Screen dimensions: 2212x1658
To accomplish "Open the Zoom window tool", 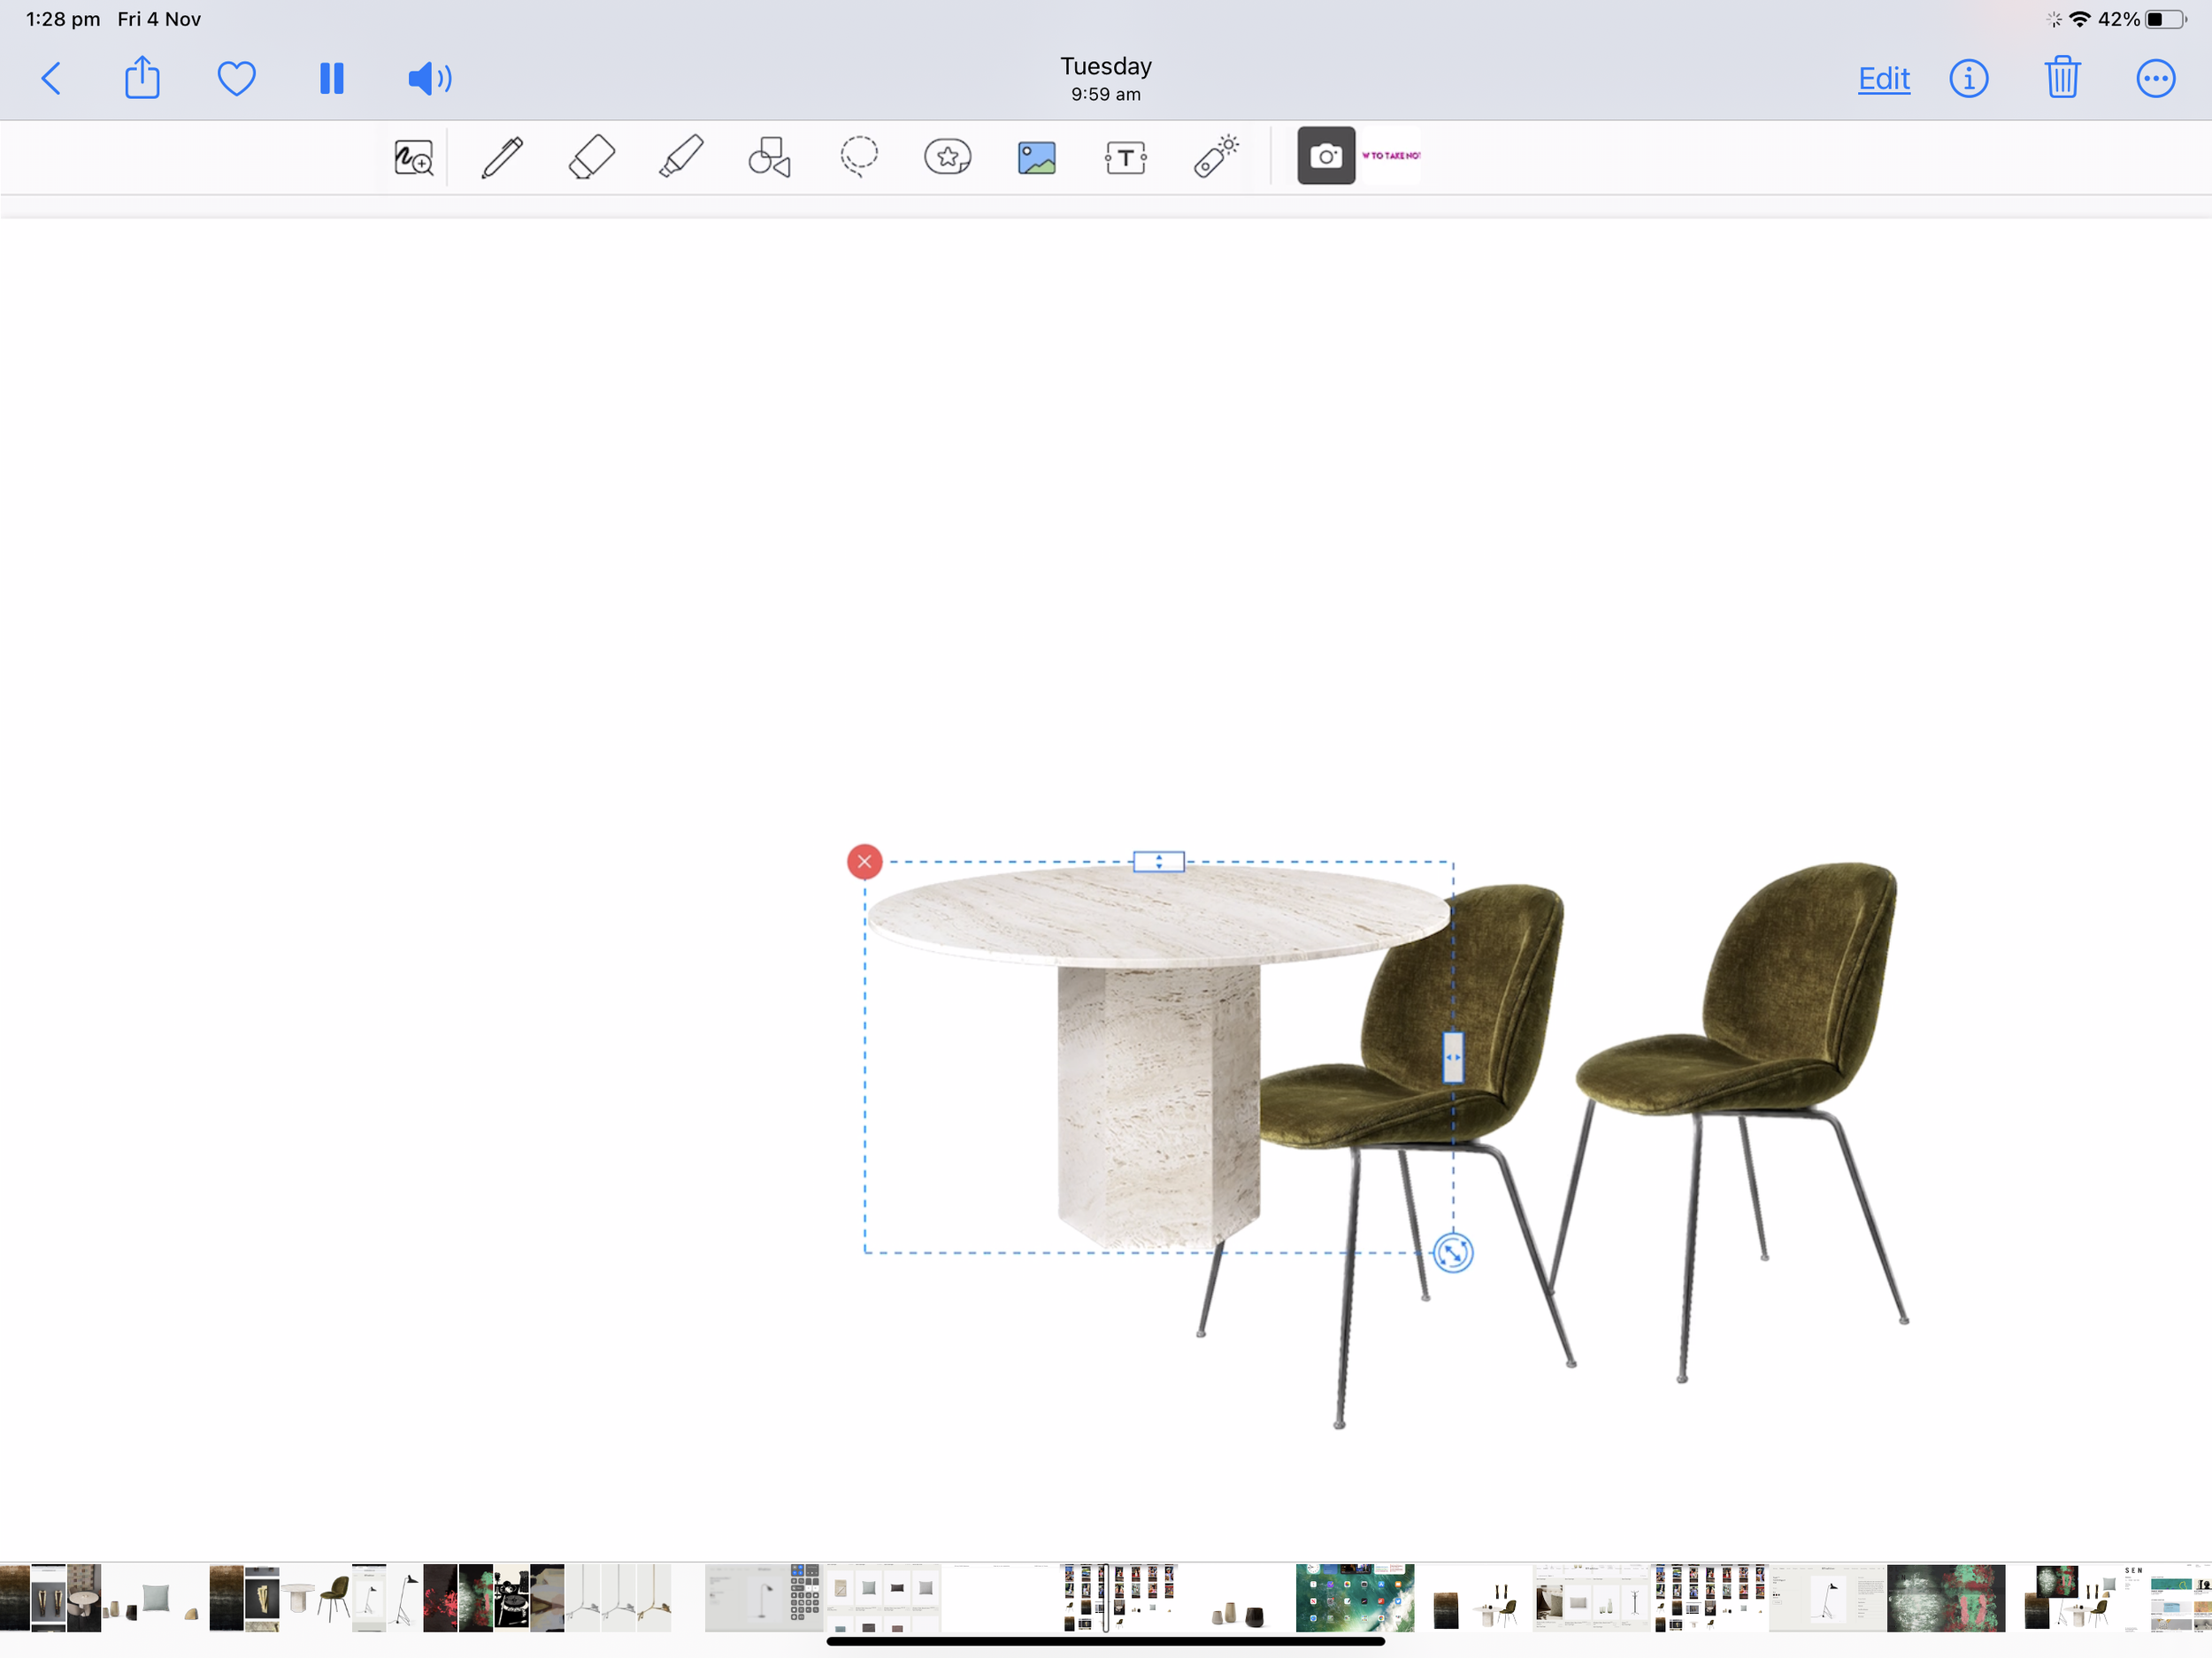I will point(413,158).
